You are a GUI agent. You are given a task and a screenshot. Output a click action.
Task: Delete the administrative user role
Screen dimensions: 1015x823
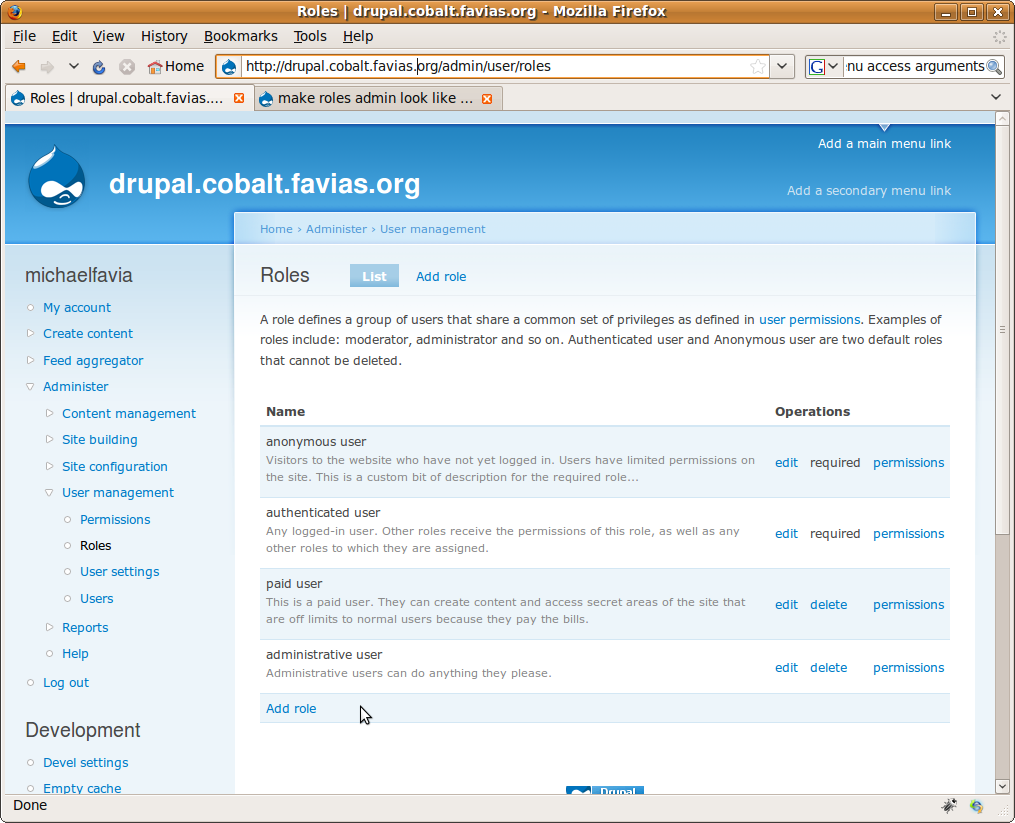tap(828, 667)
